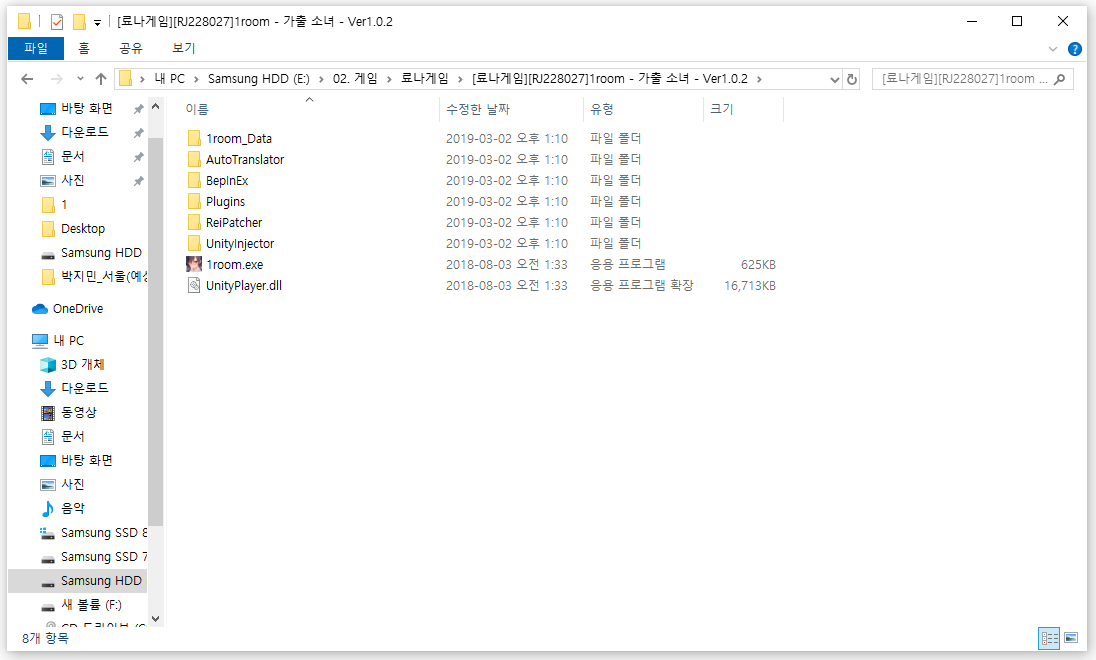Image resolution: width=1096 pixels, height=660 pixels.
Task: Open the address bar history dropdown
Action: pos(834,79)
